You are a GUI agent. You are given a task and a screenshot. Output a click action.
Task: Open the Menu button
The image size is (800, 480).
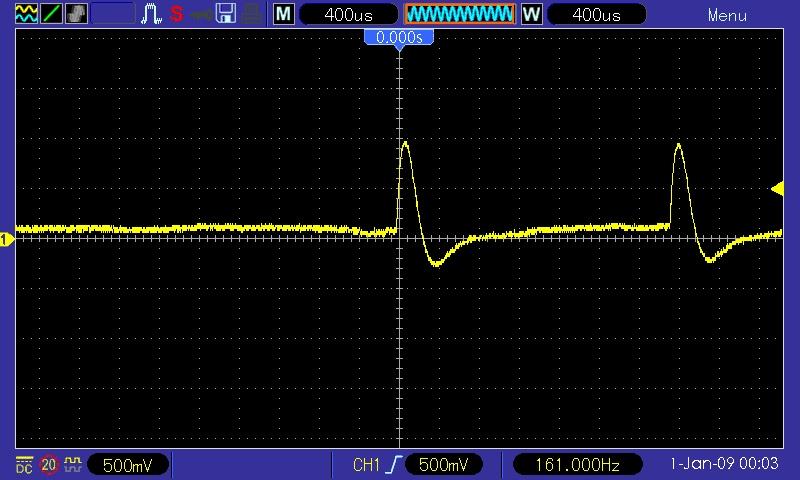click(727, 16)
